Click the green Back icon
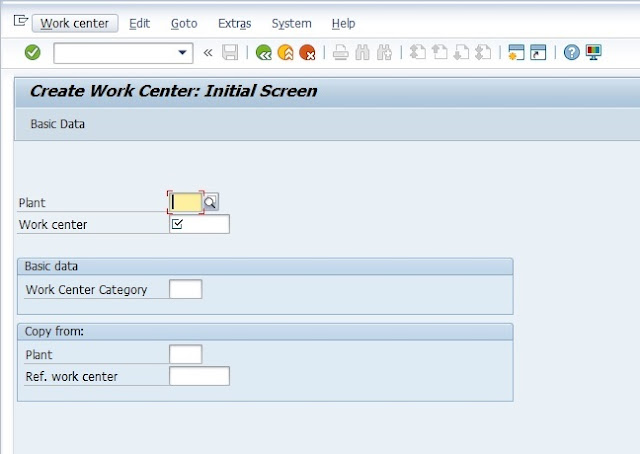 (x=264, y=53)
